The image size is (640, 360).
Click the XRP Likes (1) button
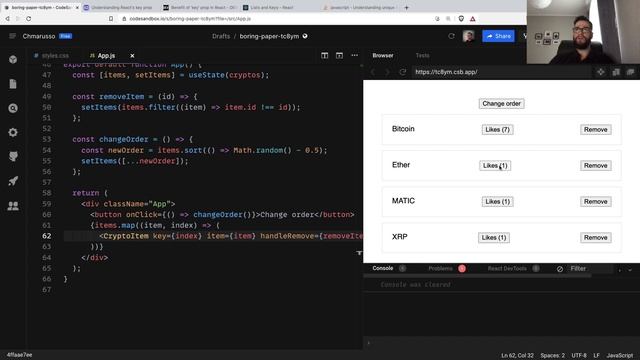coord(493,237)
